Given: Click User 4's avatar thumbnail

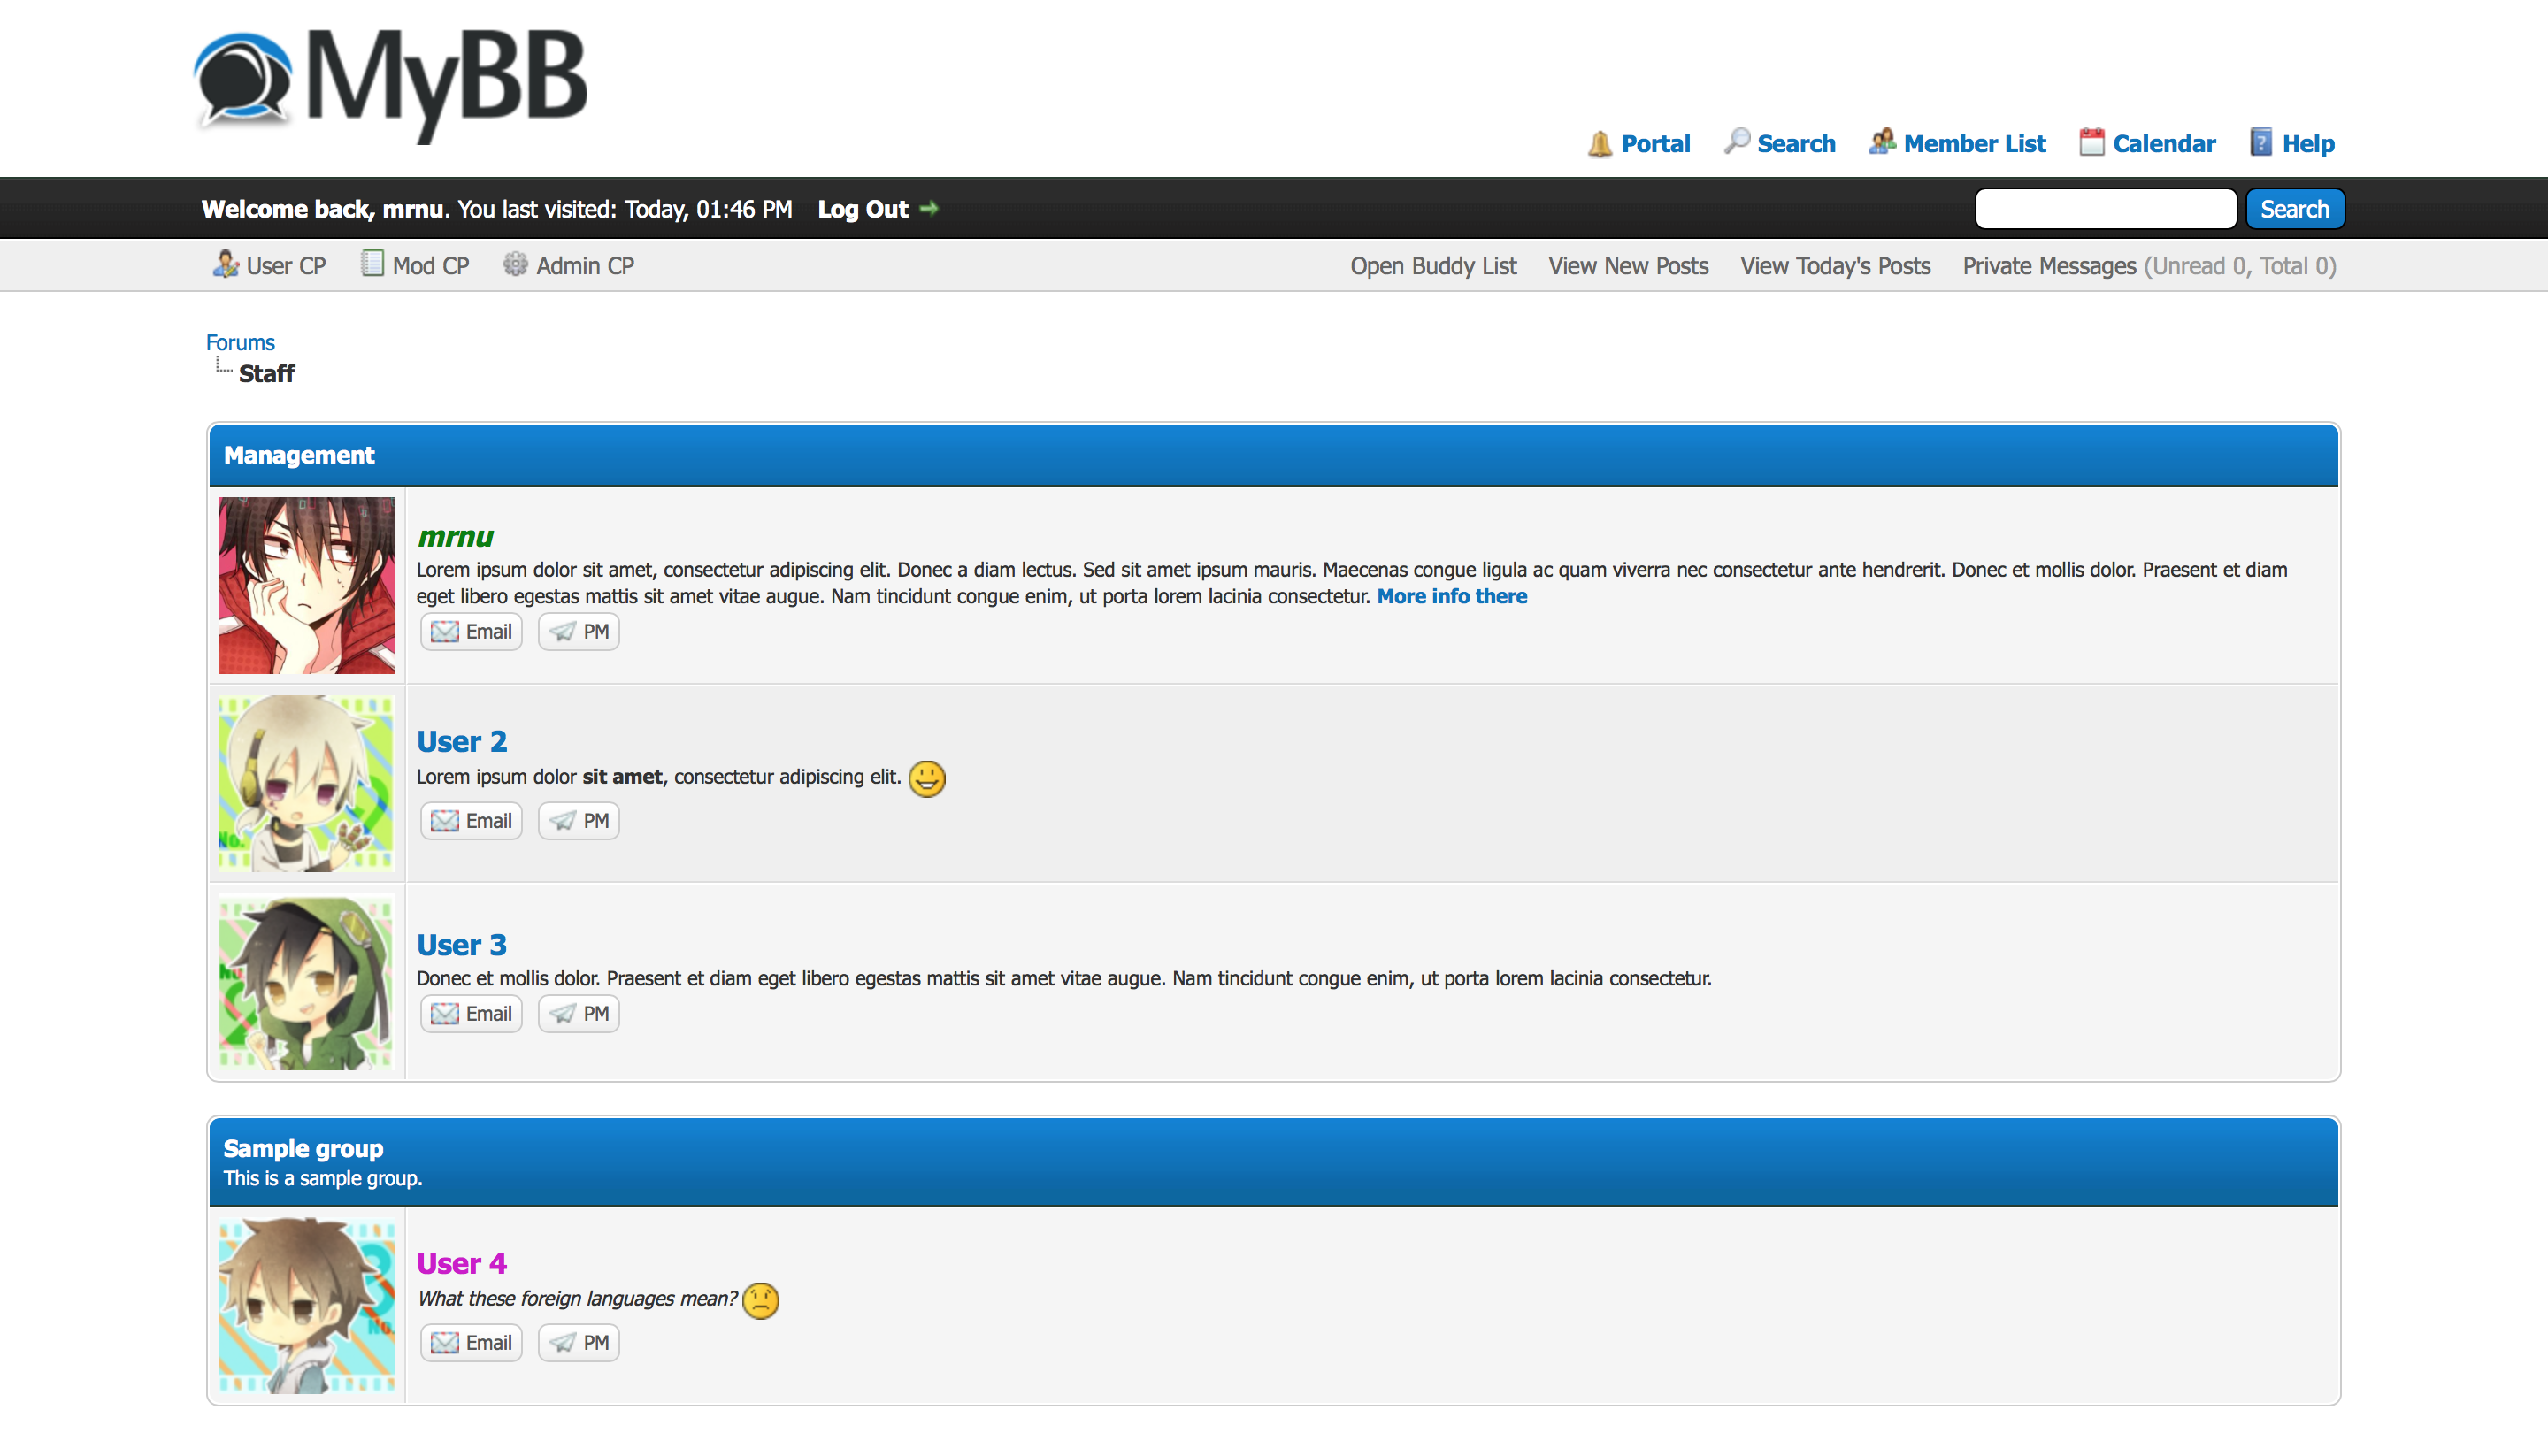Looking at the screenshot, I should coord(307,1305).
